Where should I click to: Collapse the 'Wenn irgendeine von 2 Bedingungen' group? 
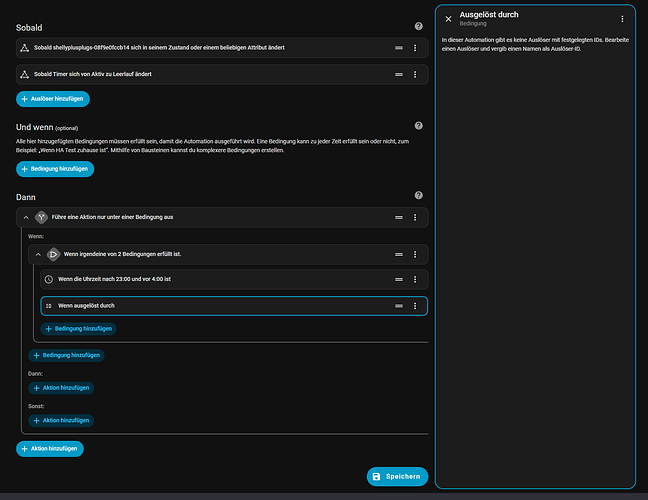click(38, 254)
